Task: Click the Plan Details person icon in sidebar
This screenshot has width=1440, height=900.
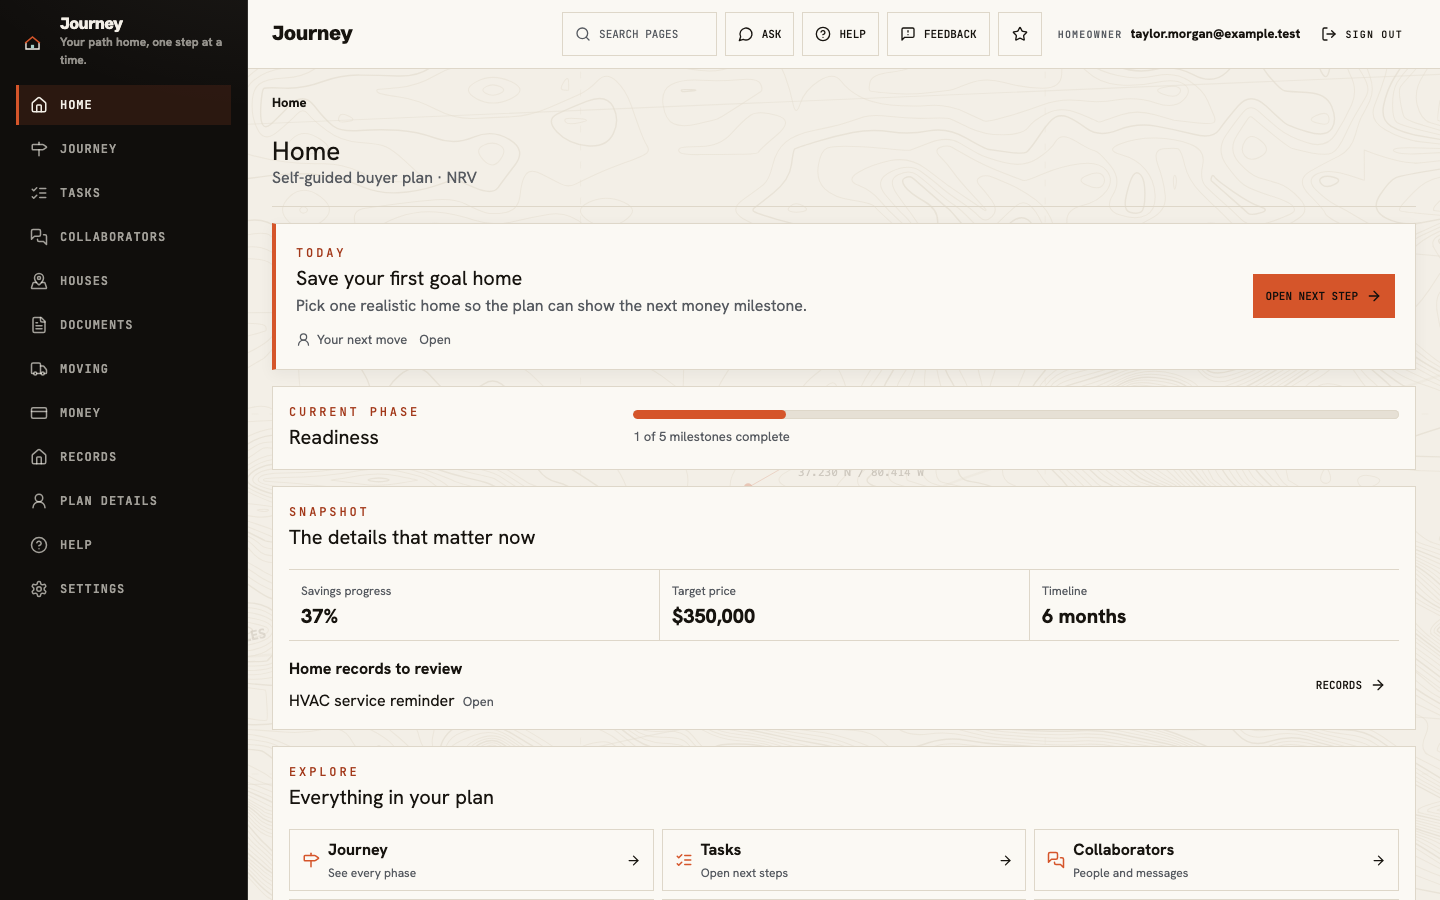Action: coord(39,501)
